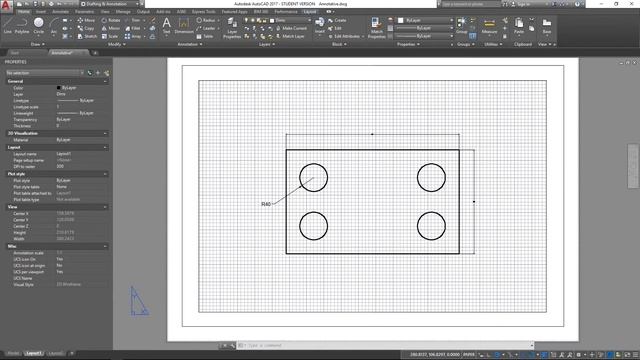Activate the Scale command
This screenshot has height=360, width=640.
click(x=110, y=36)
